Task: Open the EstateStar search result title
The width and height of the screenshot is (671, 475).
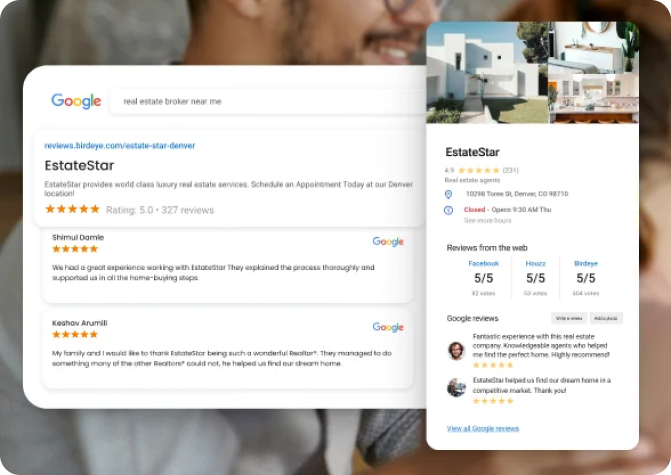Action: pos(79,165)
